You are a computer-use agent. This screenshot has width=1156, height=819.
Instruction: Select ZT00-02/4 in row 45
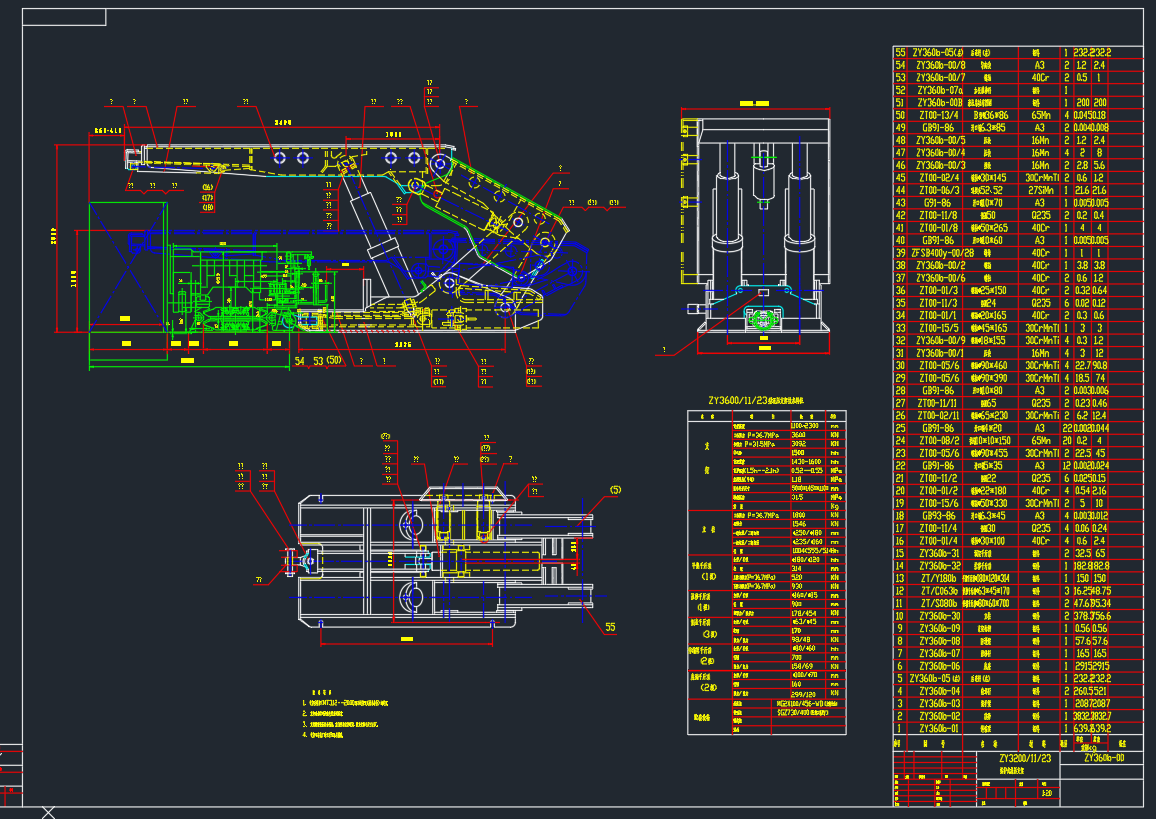coord(939,178)
